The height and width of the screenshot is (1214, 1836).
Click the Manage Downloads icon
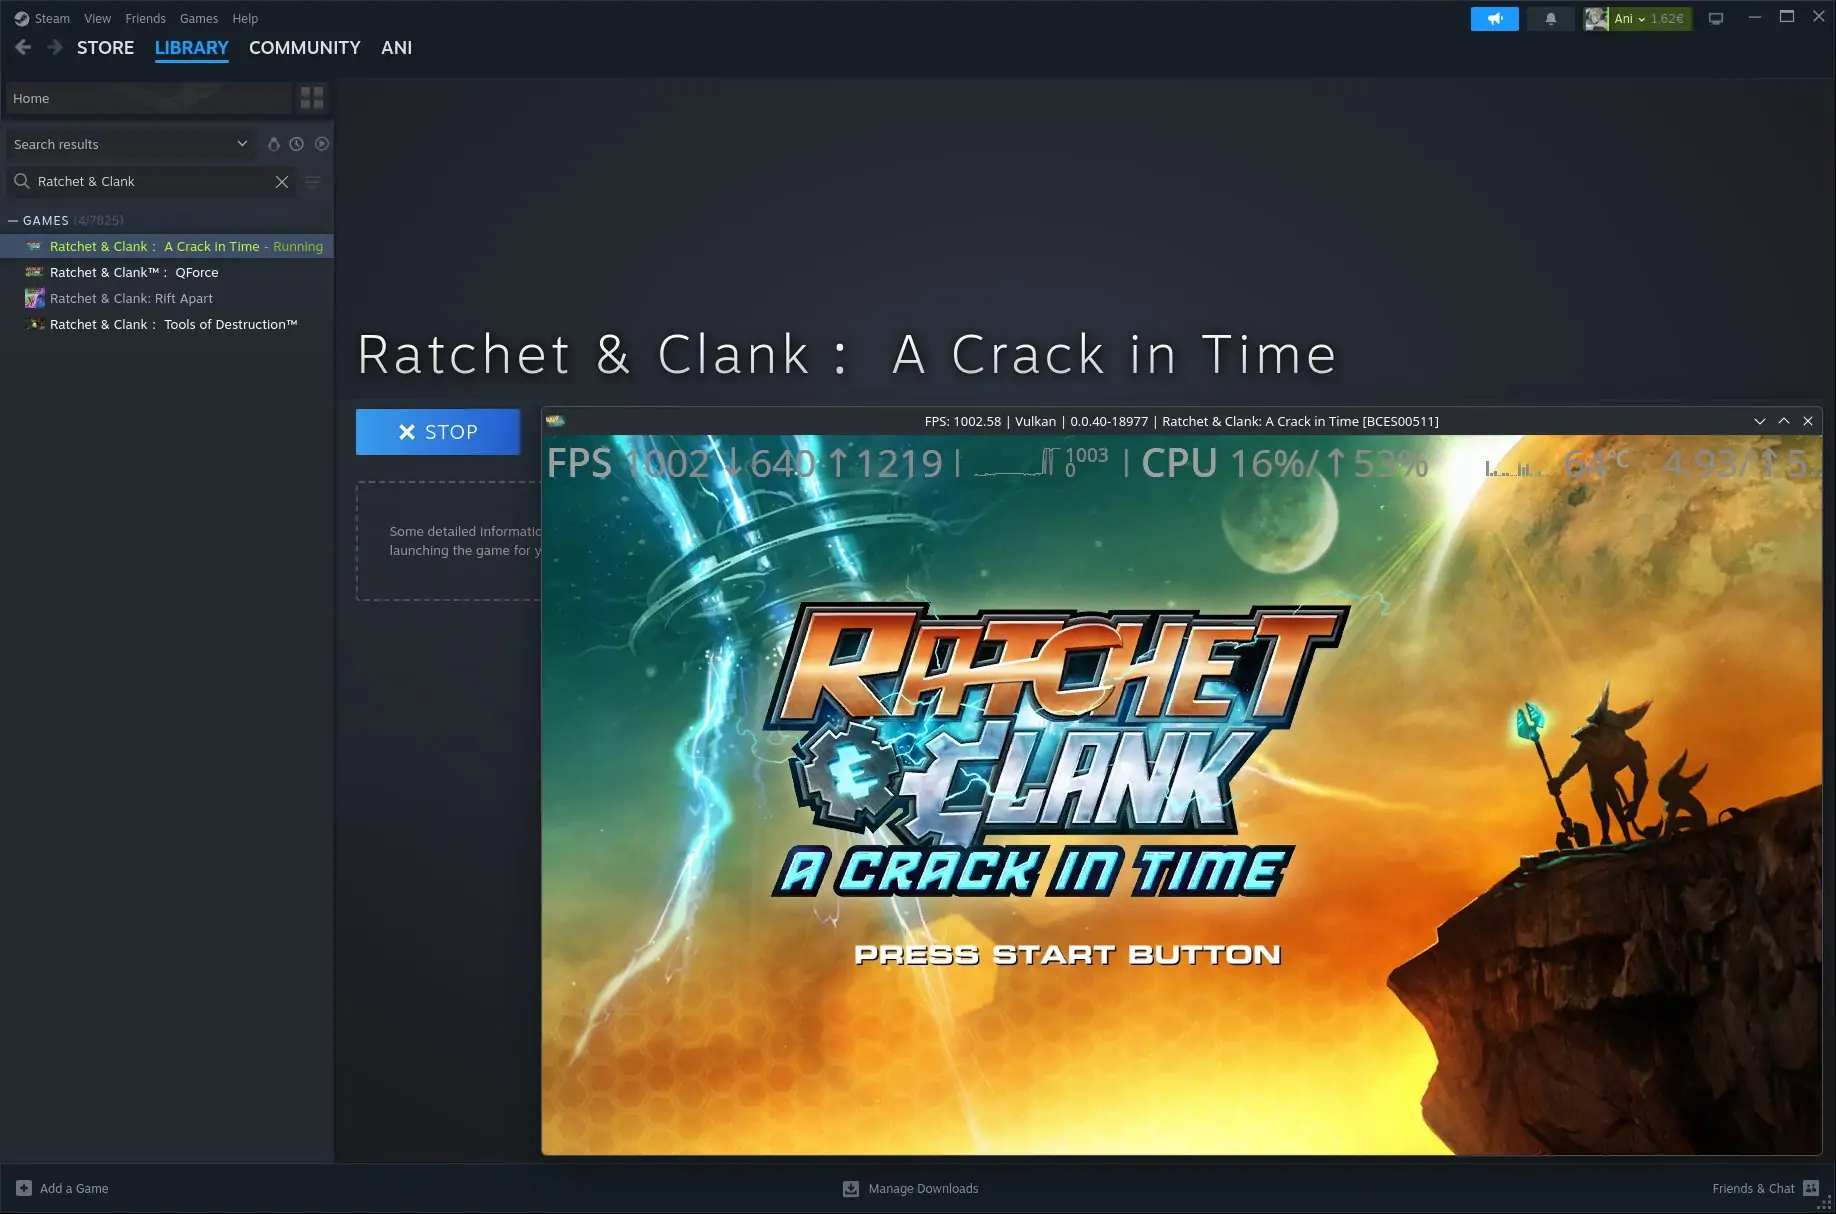click(x=851, y=1188)
